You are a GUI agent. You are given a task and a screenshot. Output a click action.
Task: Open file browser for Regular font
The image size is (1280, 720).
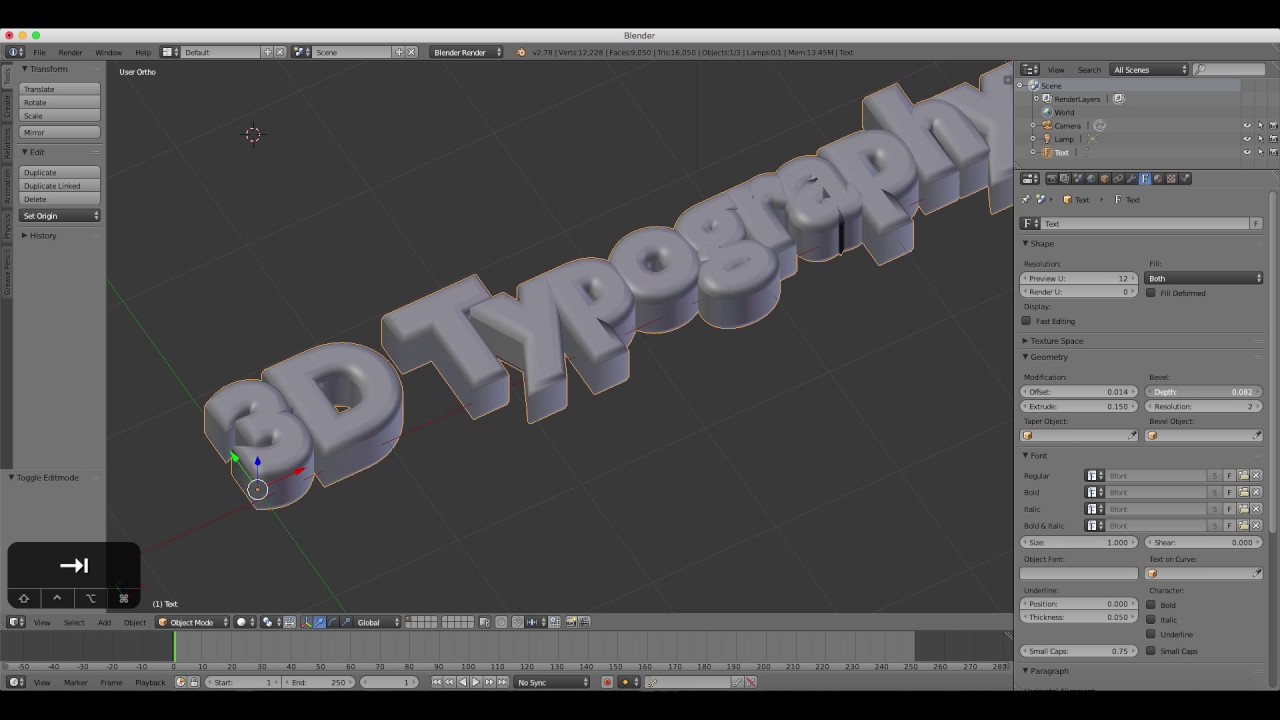[1243, 476]
